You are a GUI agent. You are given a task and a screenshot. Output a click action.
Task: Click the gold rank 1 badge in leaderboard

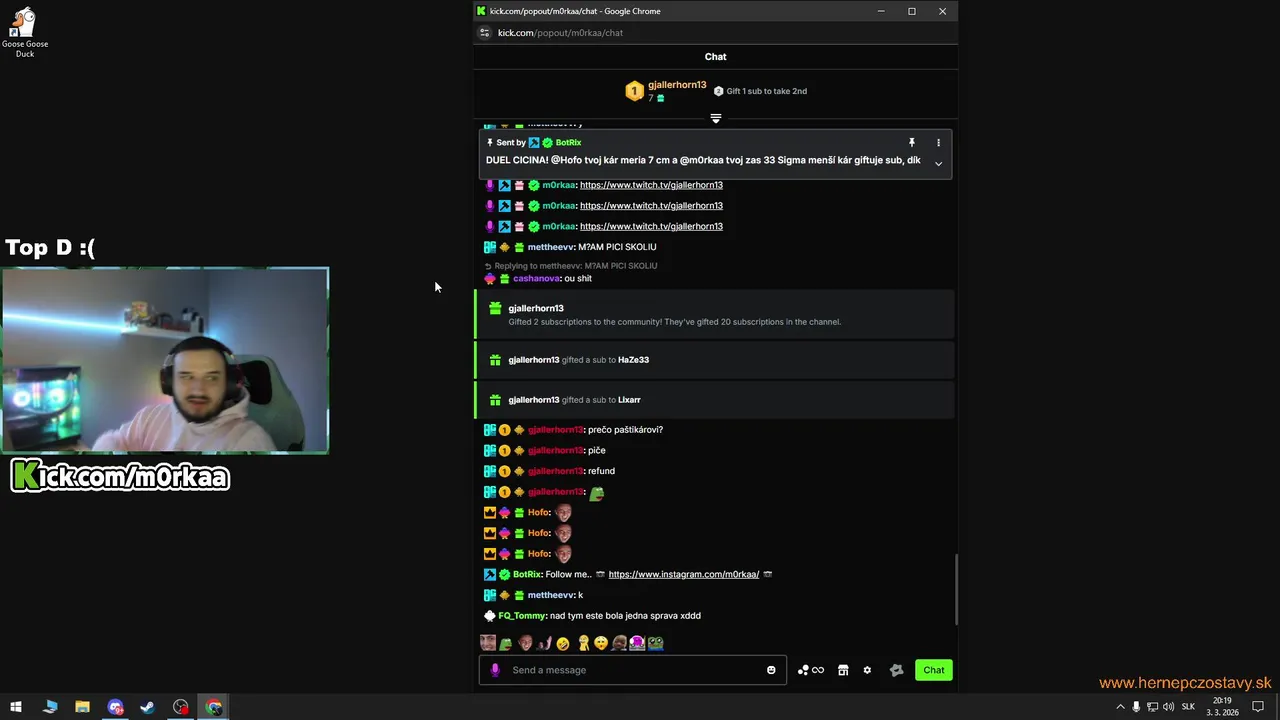[x=634, y=92]
